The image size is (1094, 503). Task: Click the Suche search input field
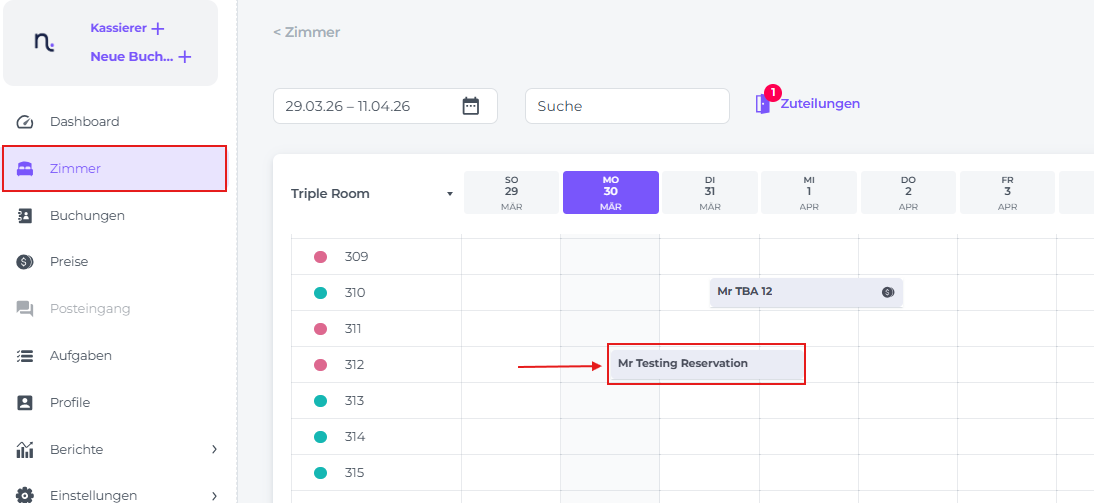coord(627,106)
